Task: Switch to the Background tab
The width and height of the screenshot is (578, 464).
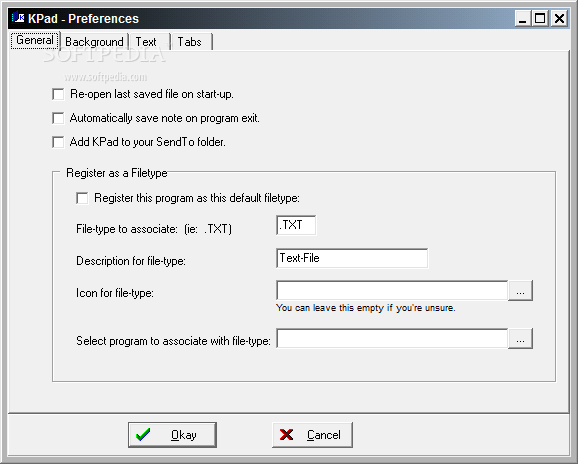Action: click(94, 42)
